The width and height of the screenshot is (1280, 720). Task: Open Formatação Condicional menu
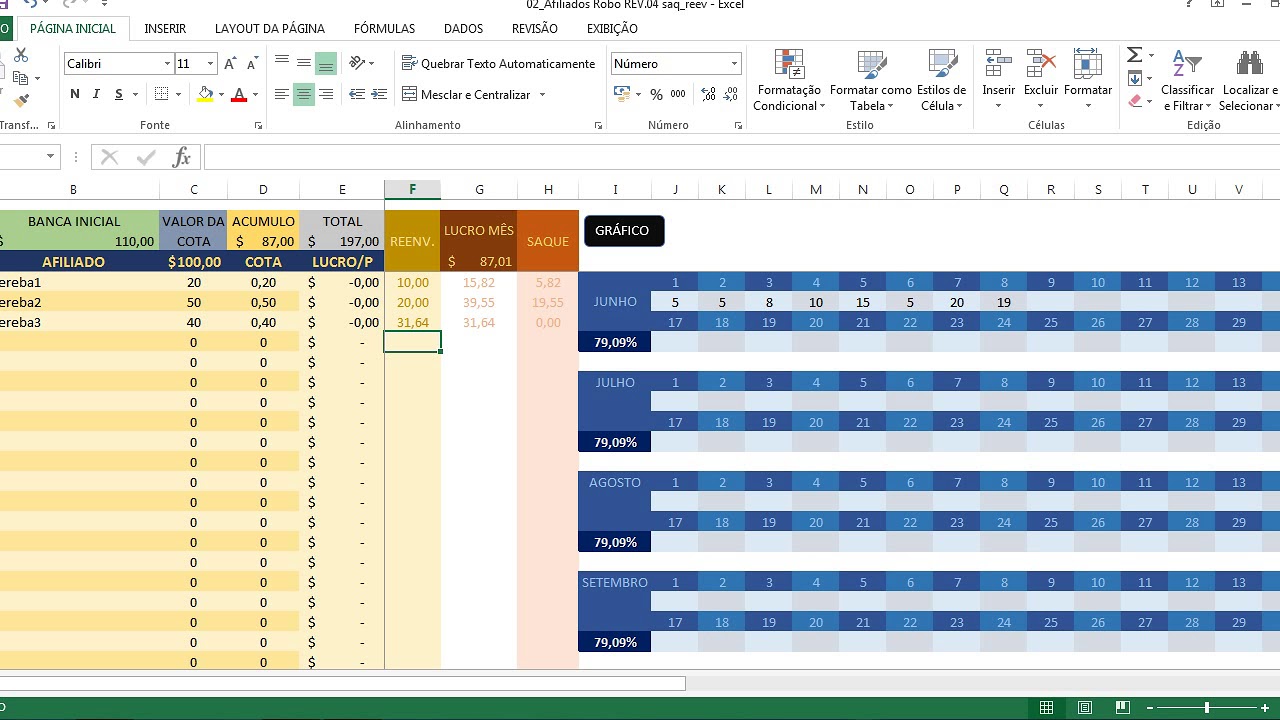tap(789, 80)
